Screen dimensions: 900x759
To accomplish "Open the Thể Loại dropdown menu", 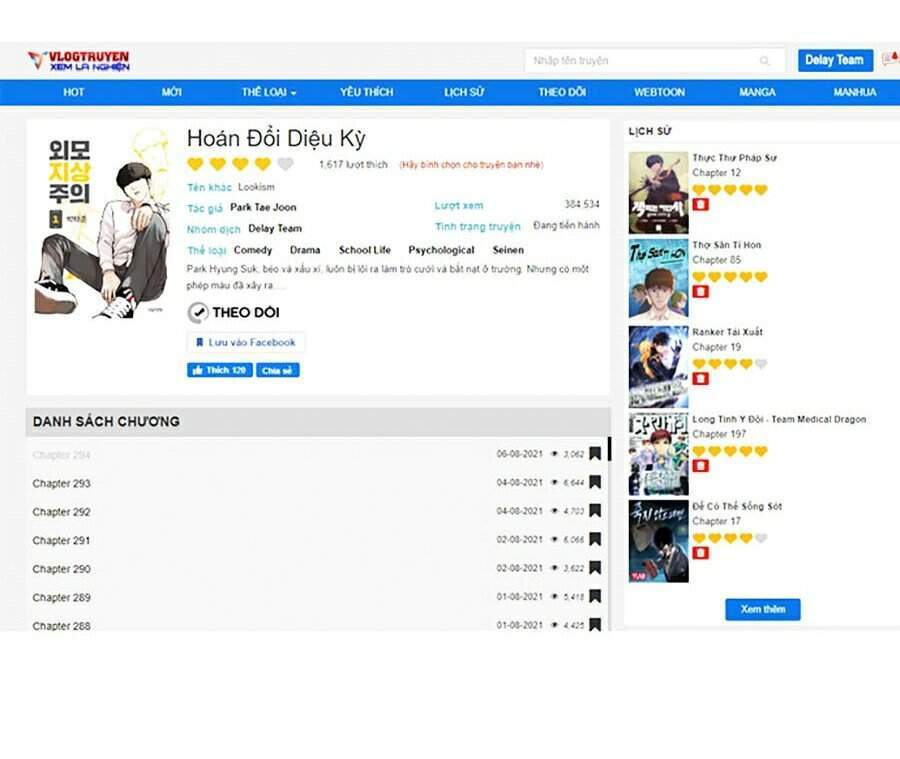I will [266, 92].
